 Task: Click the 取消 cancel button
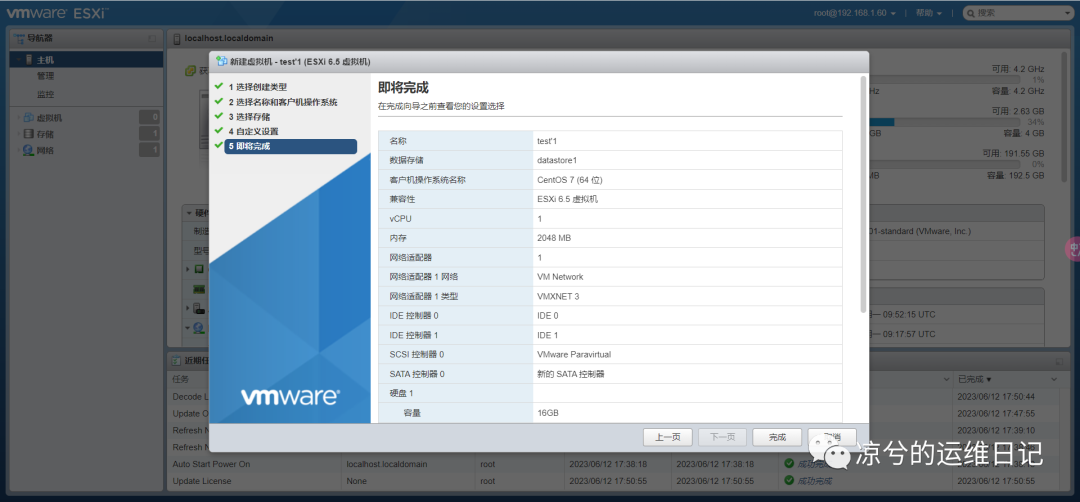click(832, 437)
